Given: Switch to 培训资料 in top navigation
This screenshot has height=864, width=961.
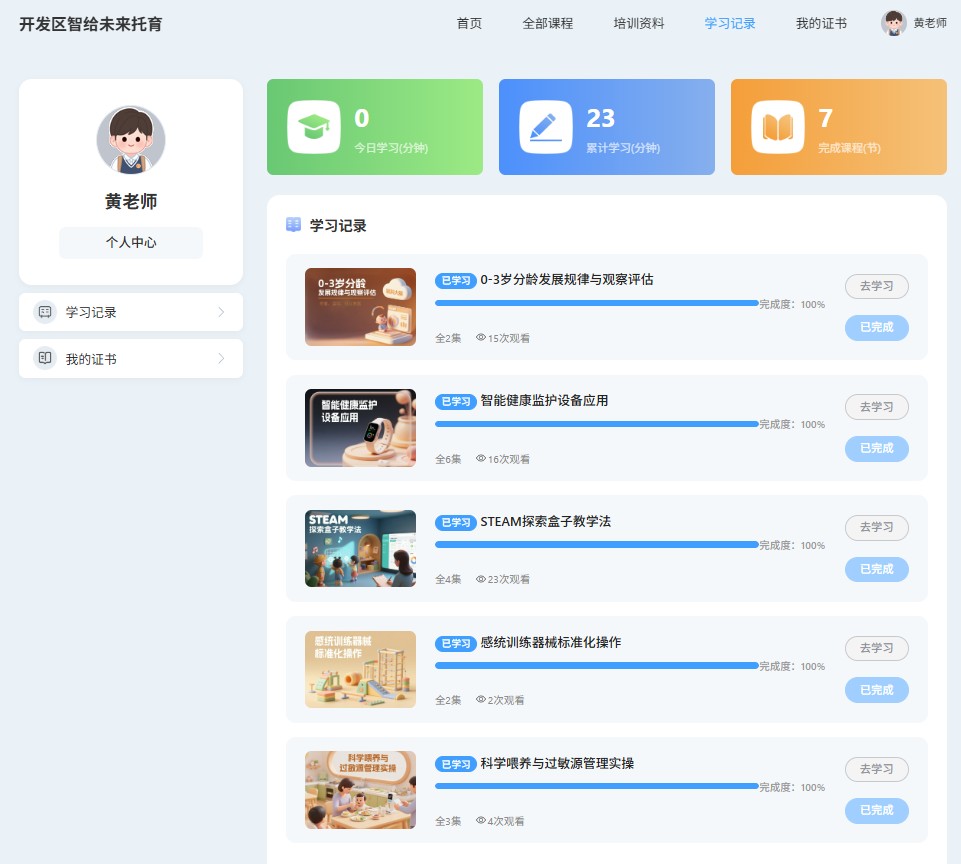Looking at the screenshot, I should [x=639, y=23].
